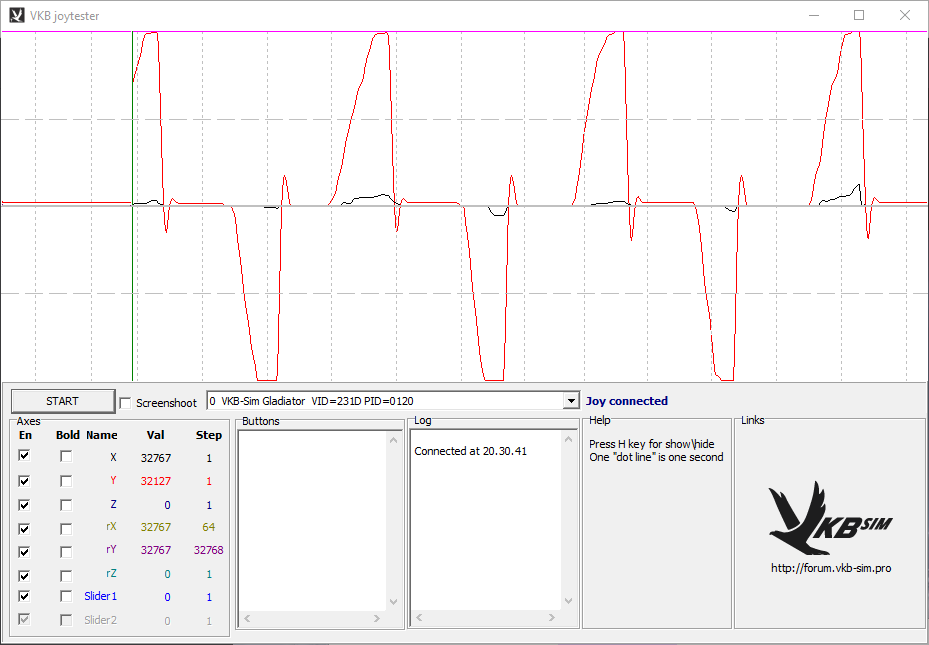Click the VKB joytester title bar icon

[x=17, y=15]
